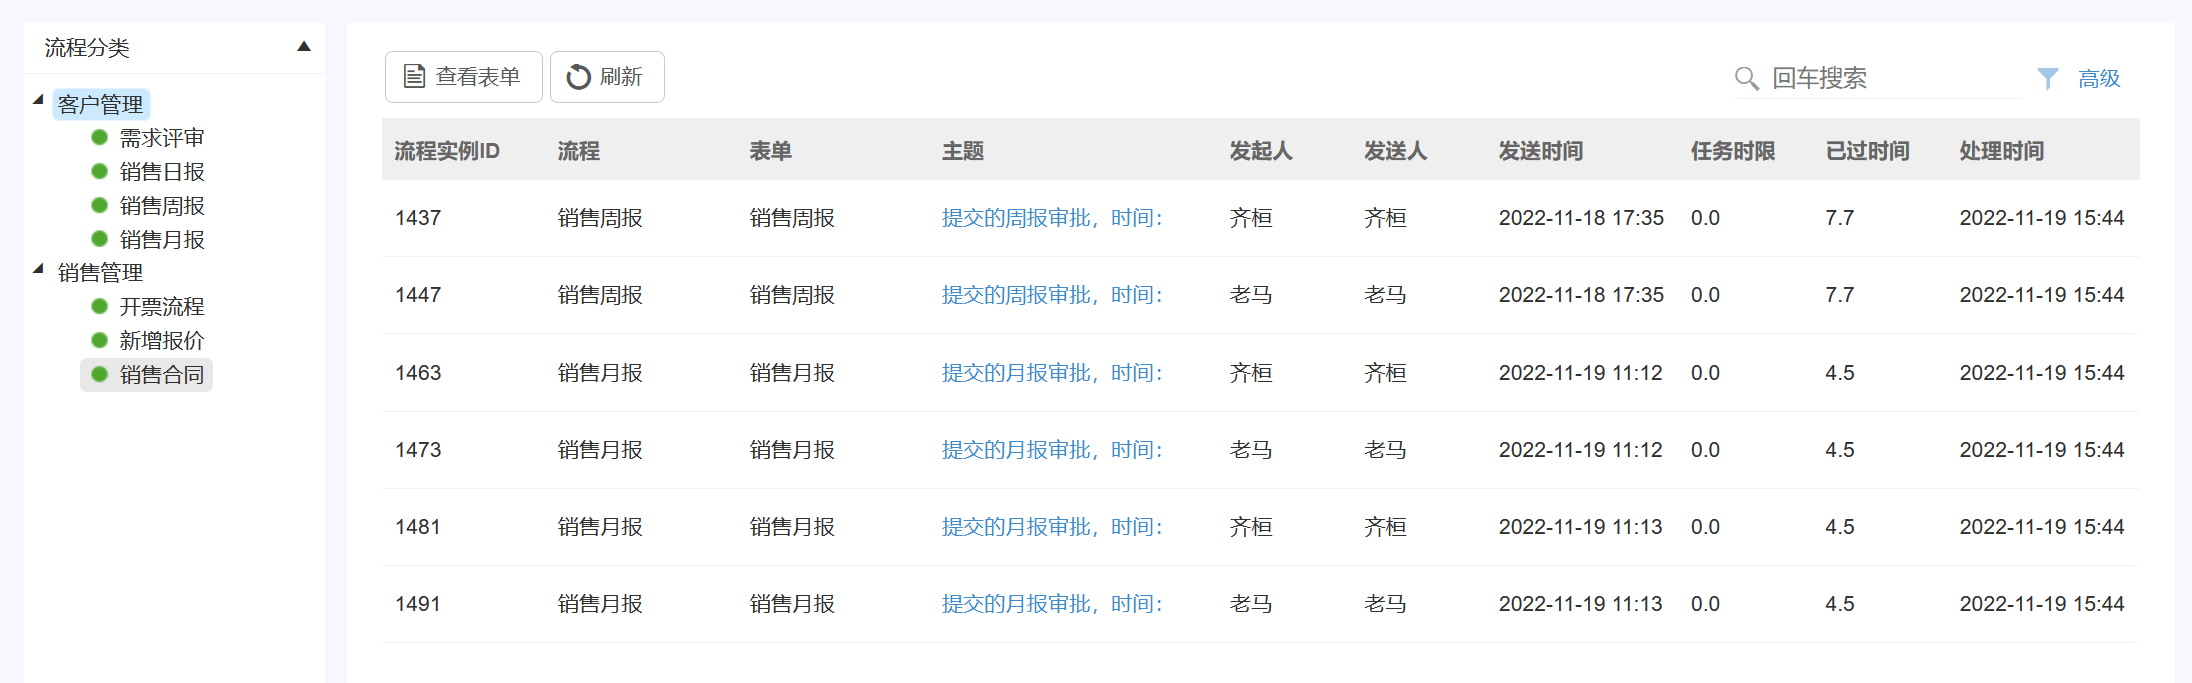The image size is (2192, 683).
Task: Open subject link for instance 1491
Action: point(1051,604)
